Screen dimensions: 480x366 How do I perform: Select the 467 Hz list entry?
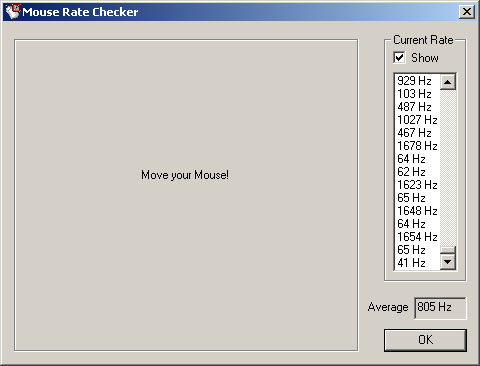click(x=418, y=133)
